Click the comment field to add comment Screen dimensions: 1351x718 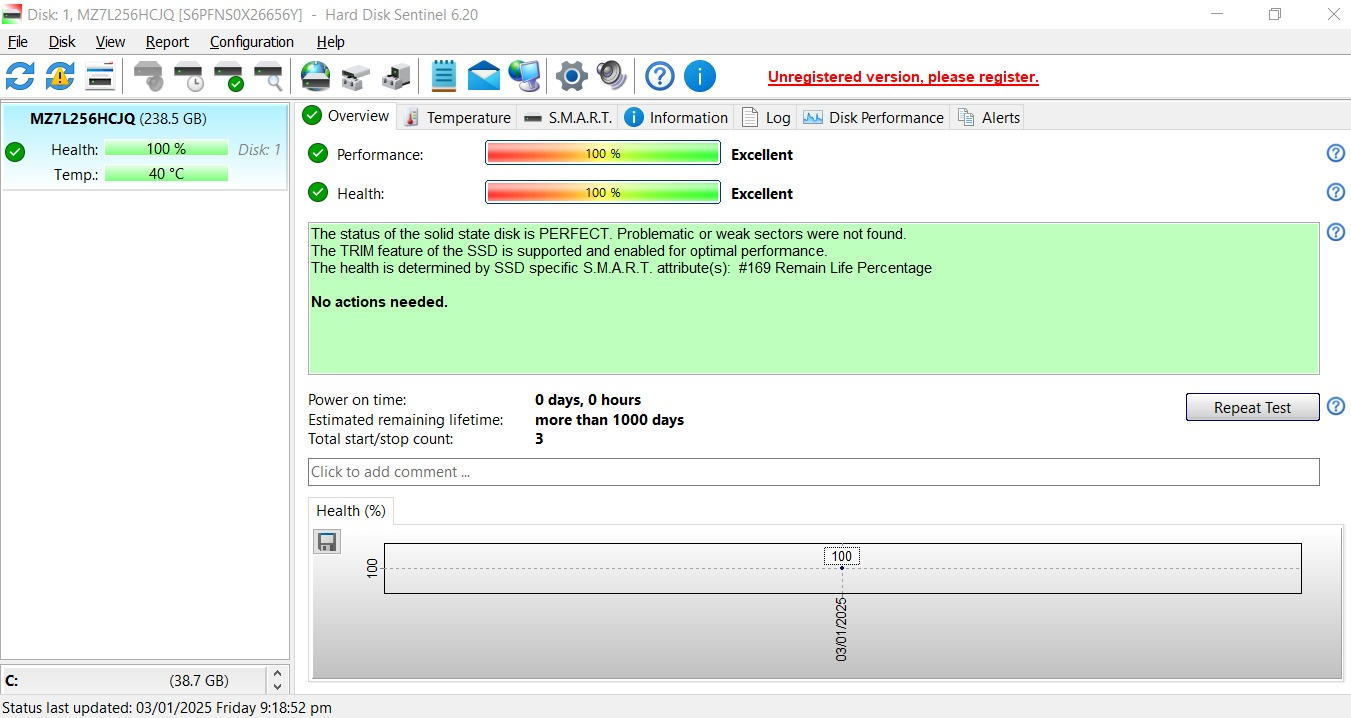point(813,472)
